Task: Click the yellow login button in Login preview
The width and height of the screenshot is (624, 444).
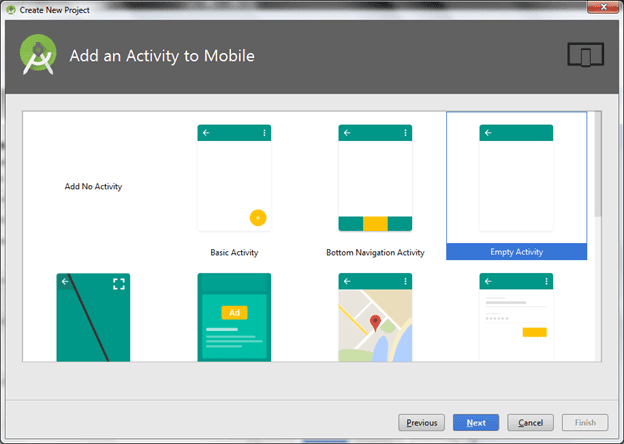Action: pos(534,332)
